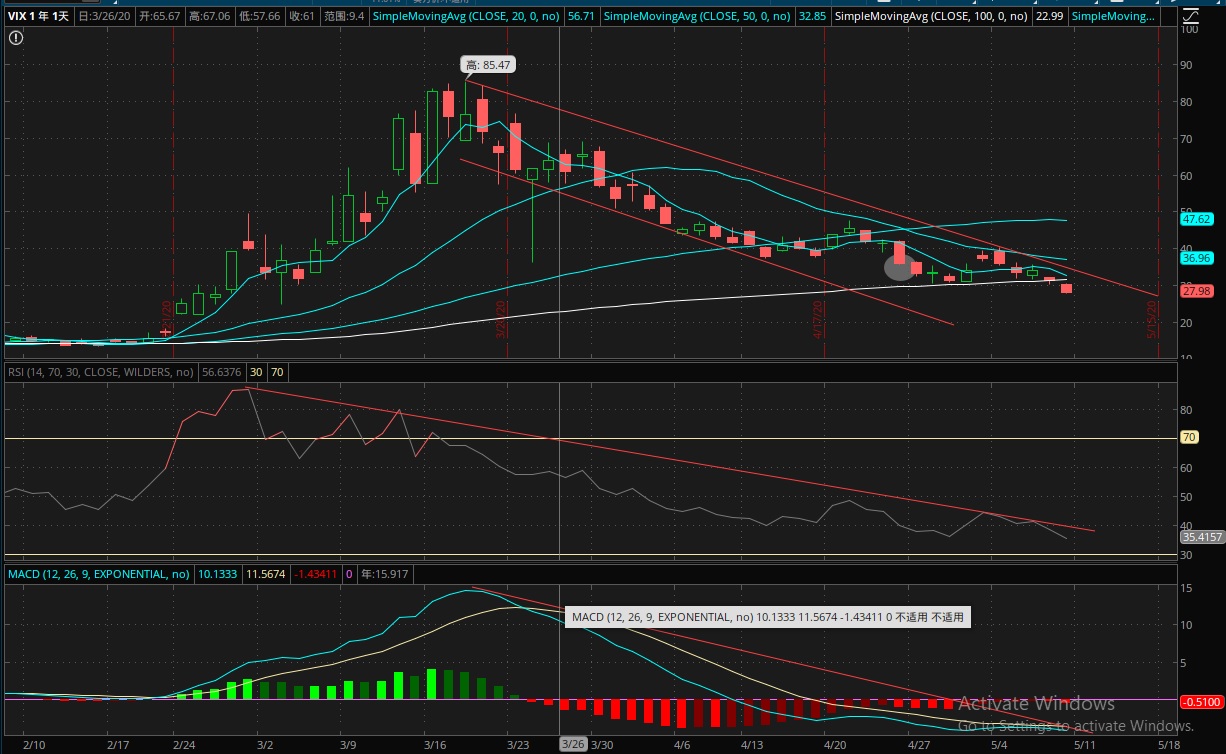Click the cyan "47.62" price axis bubble
The image size is (1226, 754).
1196,218
